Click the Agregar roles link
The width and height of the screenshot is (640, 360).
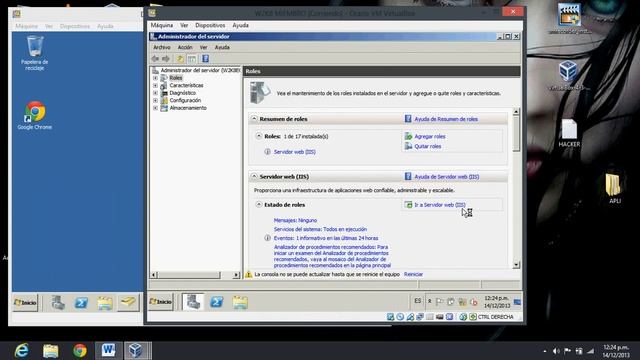point(430,137)
